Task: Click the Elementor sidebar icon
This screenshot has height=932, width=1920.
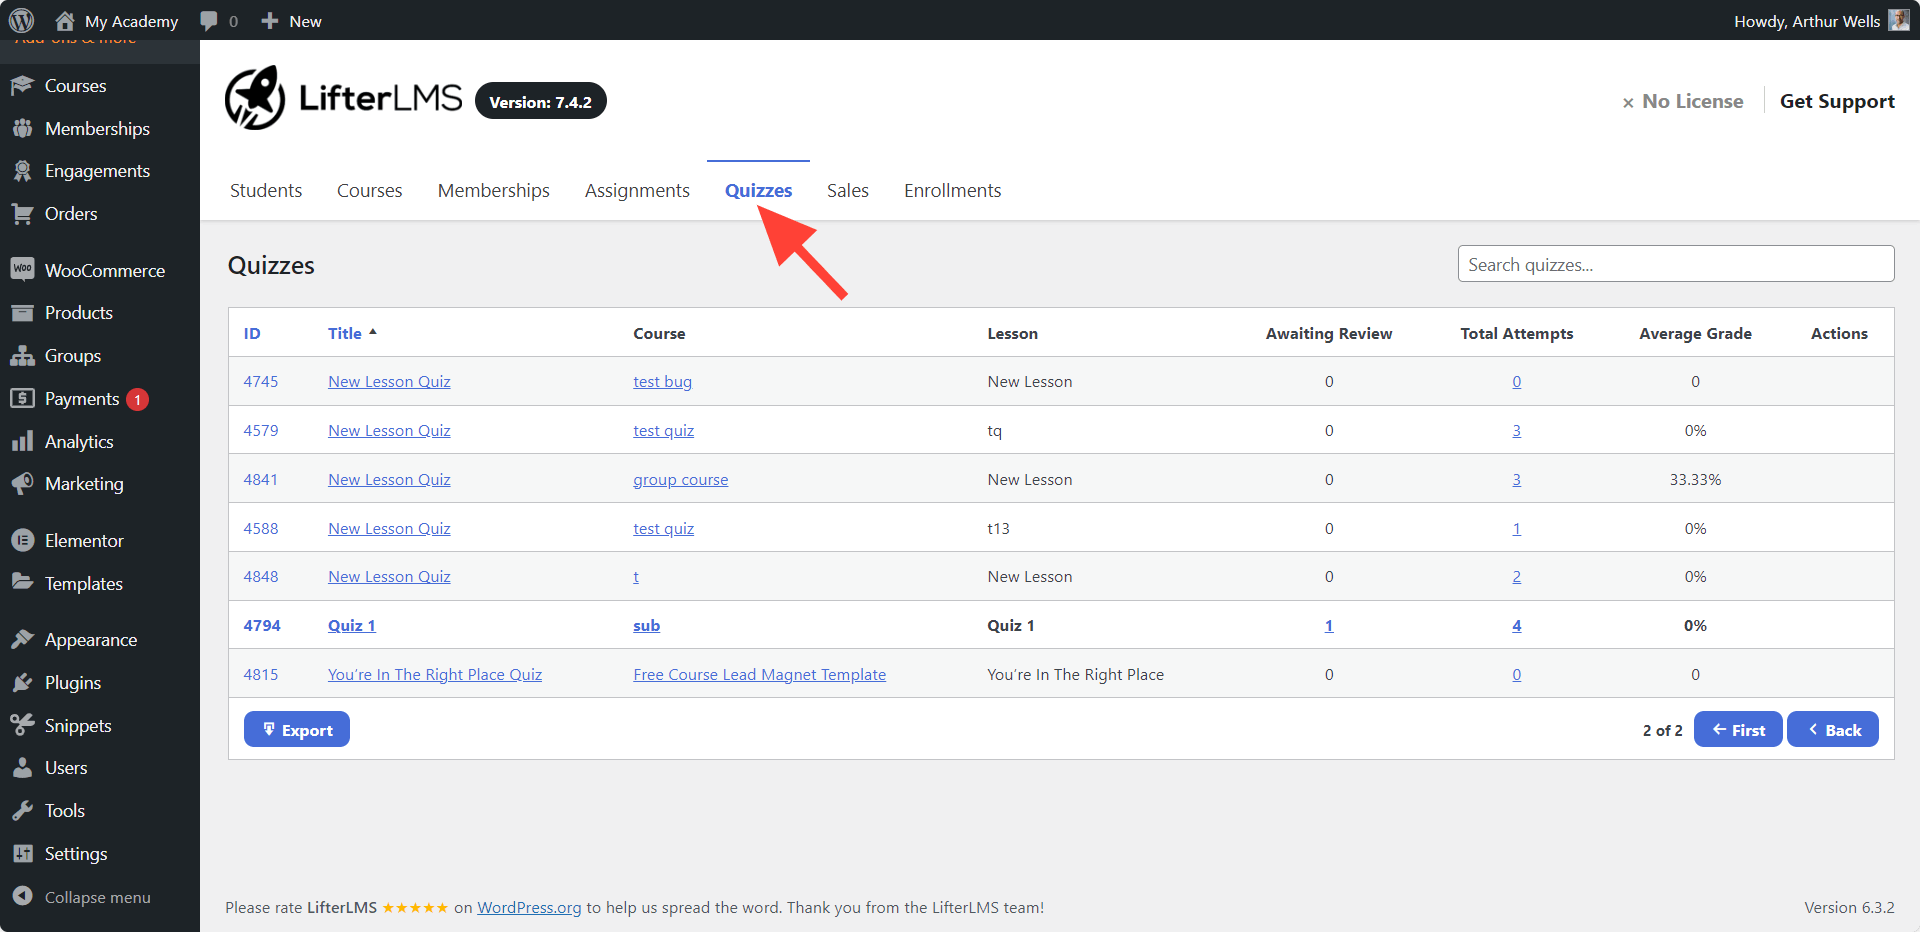Action: click(x=22, y=540)
